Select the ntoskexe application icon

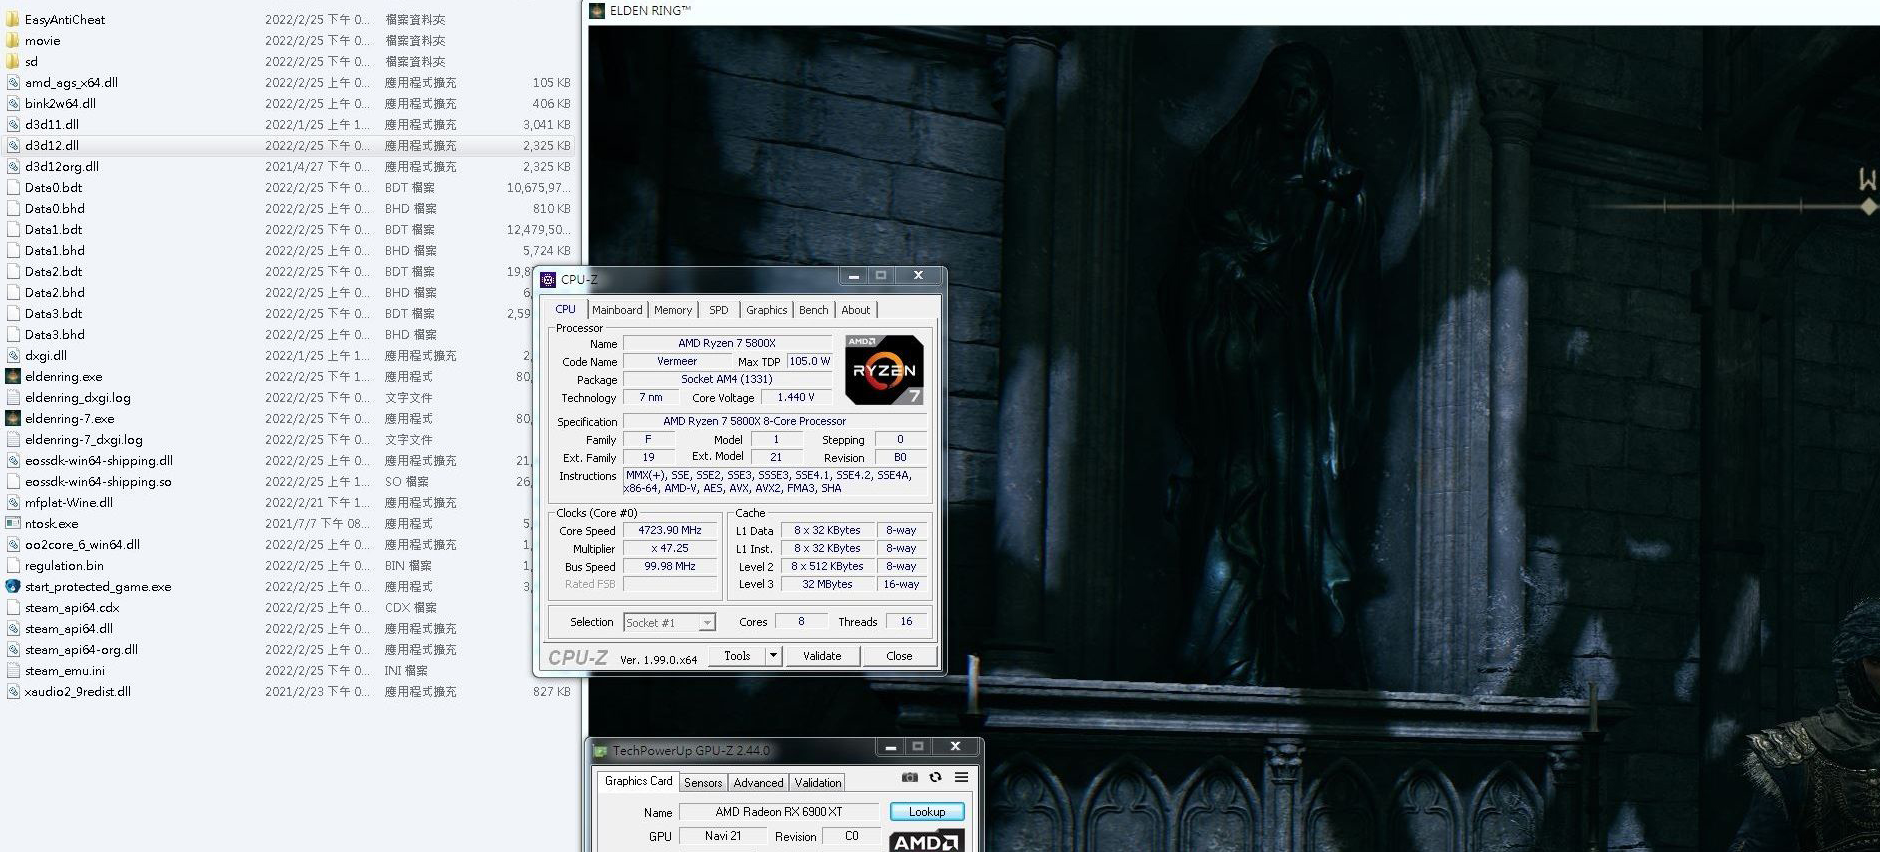[13, 524]
